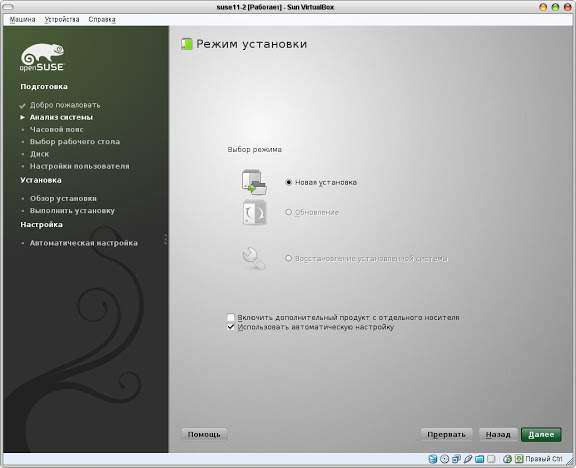The image size is (576, 468).
Task: Select the system repair radio button
Action: point(289,258)
